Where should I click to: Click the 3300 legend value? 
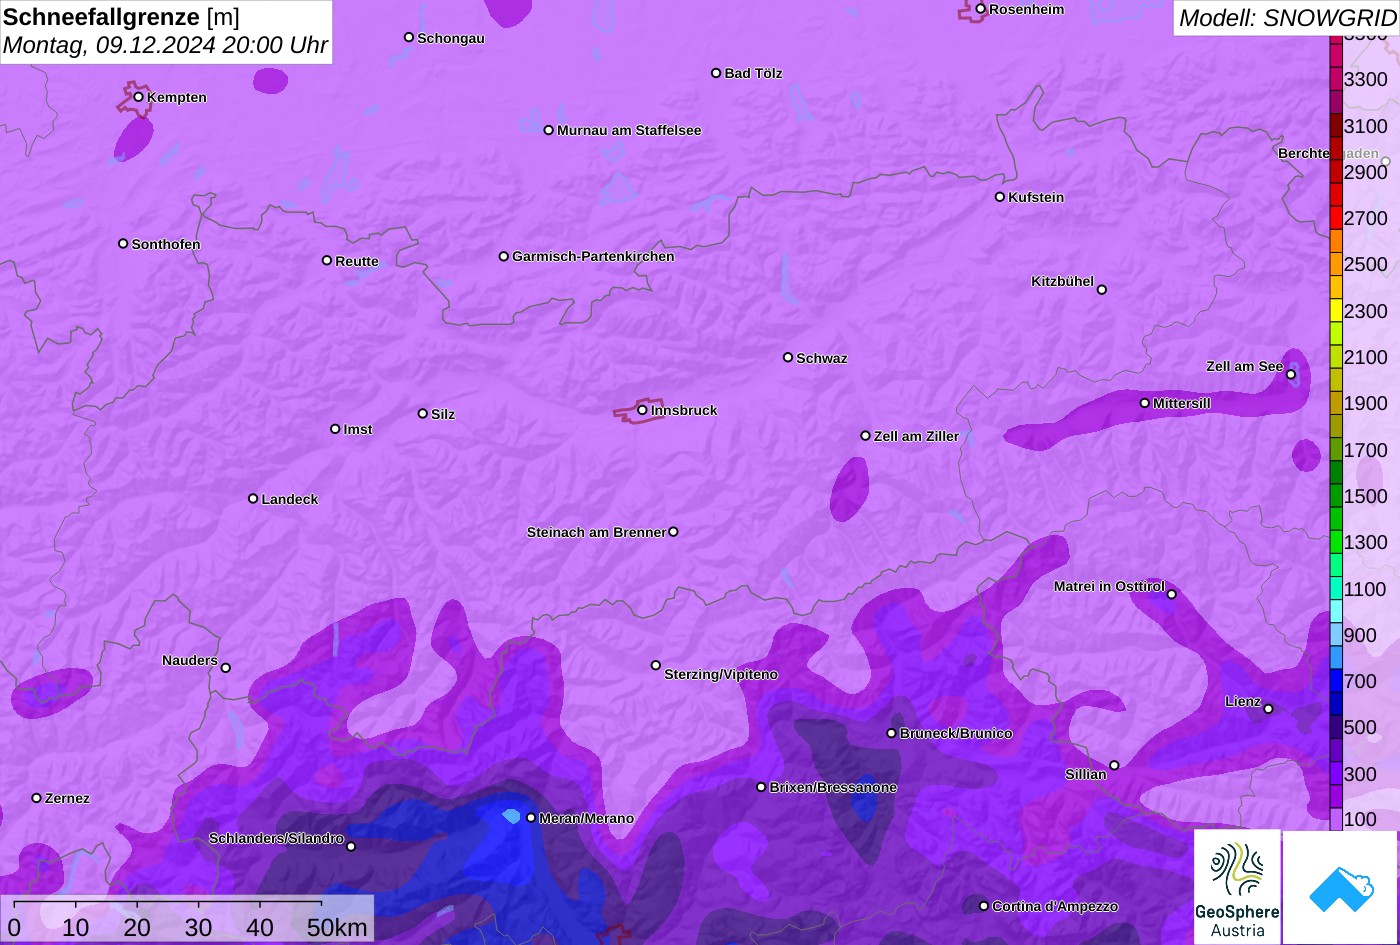1366,79
